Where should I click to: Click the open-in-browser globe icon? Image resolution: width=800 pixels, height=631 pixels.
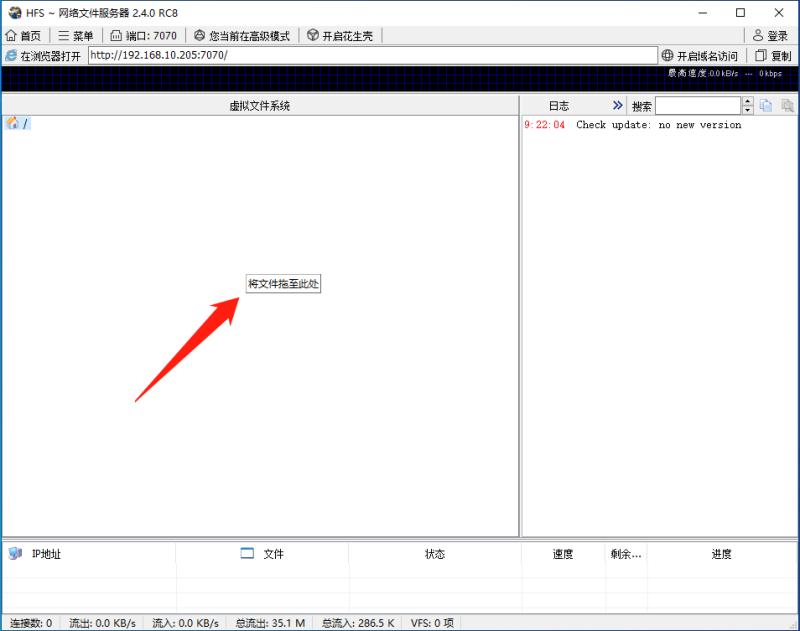point(10,55)
